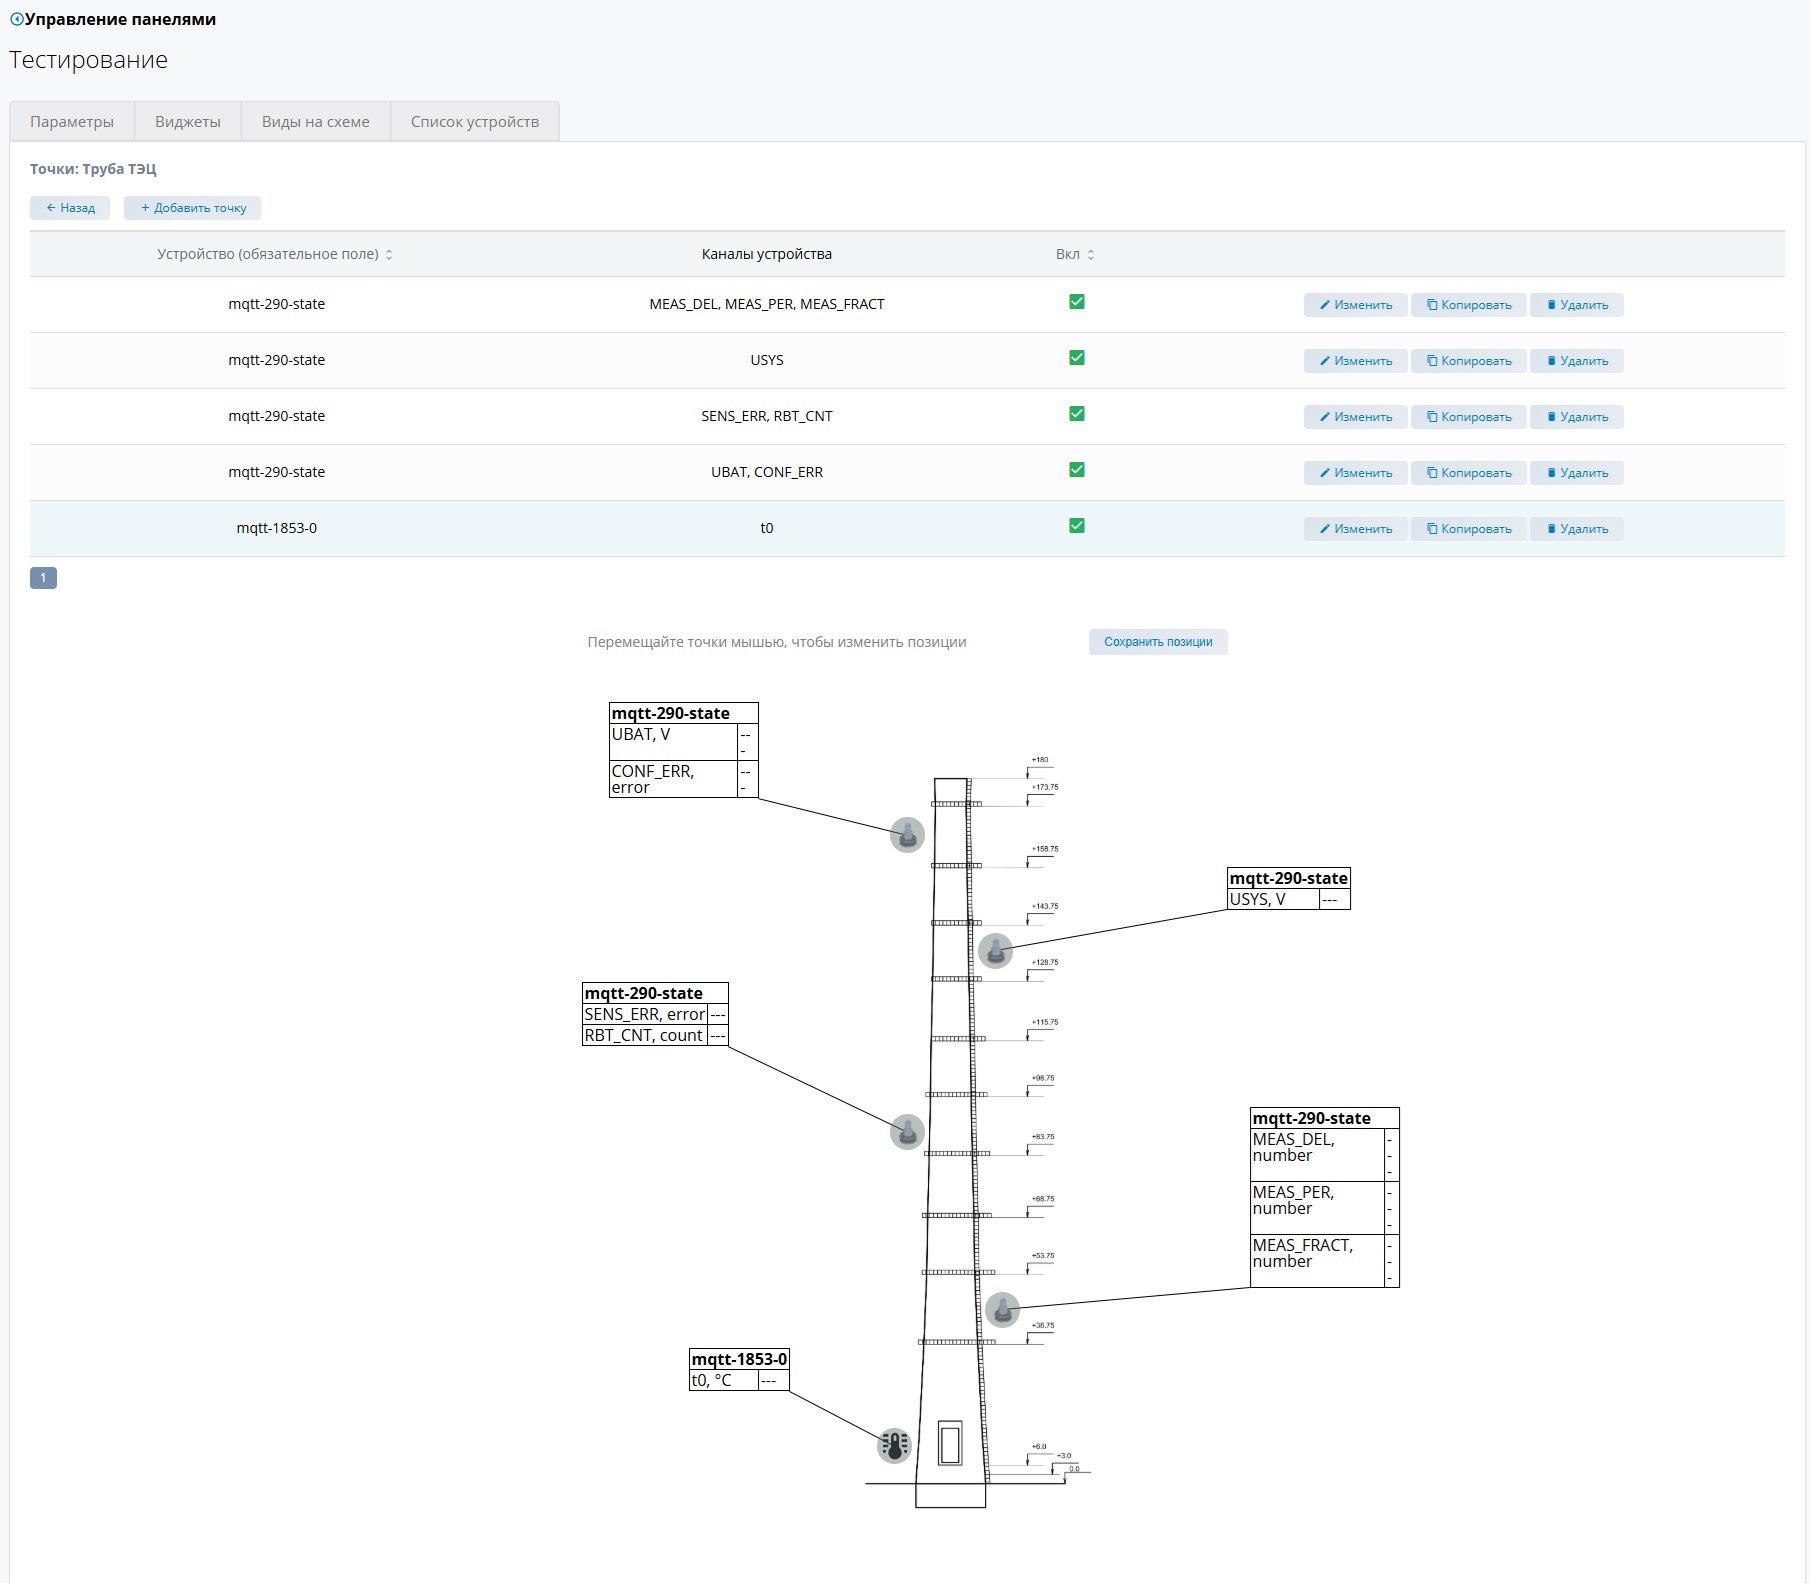The height and width of the screenshot is (1586, 1810).
Task: Click the Сохранить позиции button
Action: point(1157,642)
